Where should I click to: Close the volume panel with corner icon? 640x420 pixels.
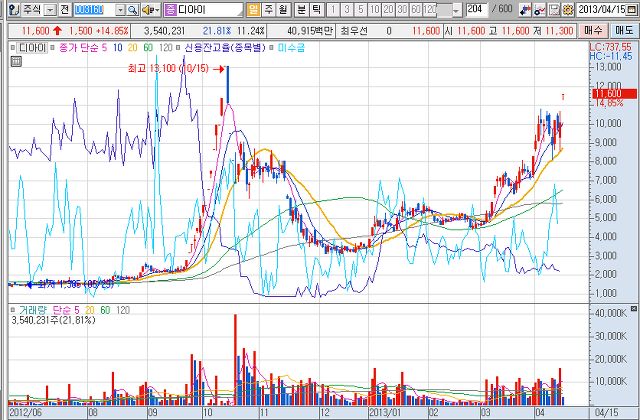pyautogui.click(x=633, y=309)
